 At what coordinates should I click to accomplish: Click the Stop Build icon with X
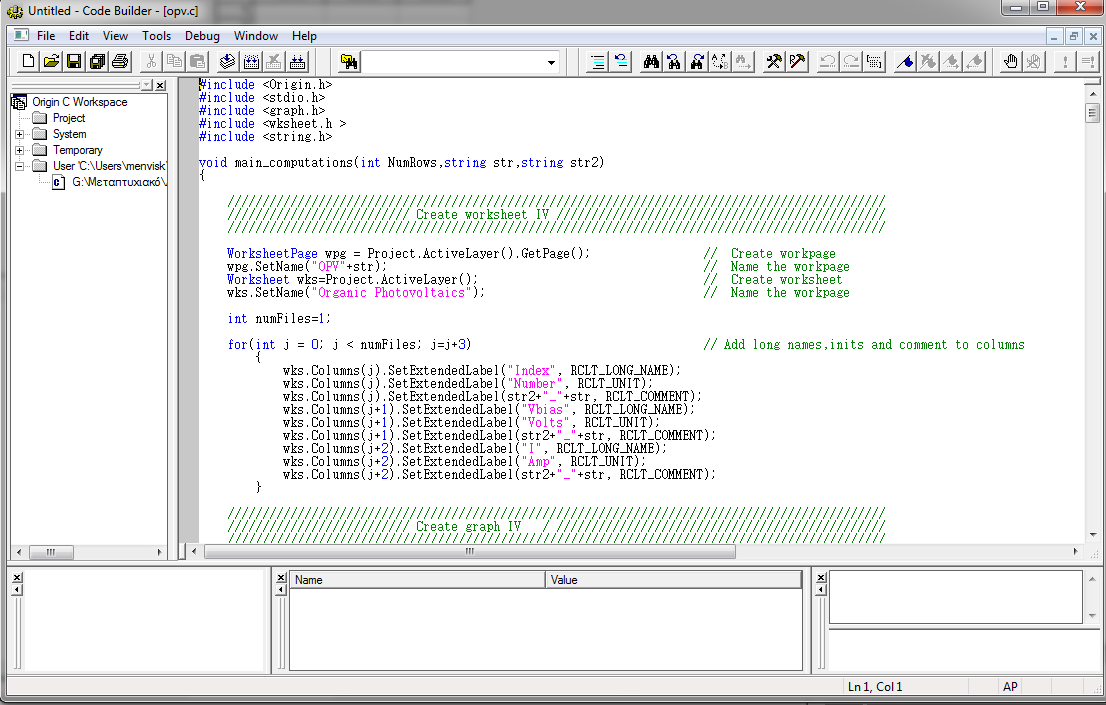274,61
